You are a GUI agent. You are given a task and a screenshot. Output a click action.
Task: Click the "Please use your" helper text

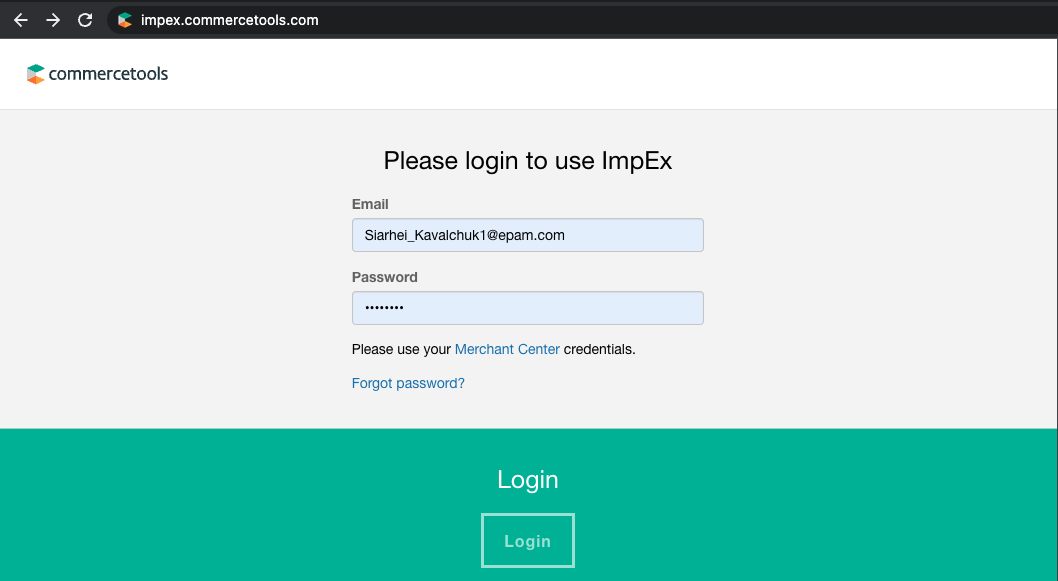coord(401,349)
